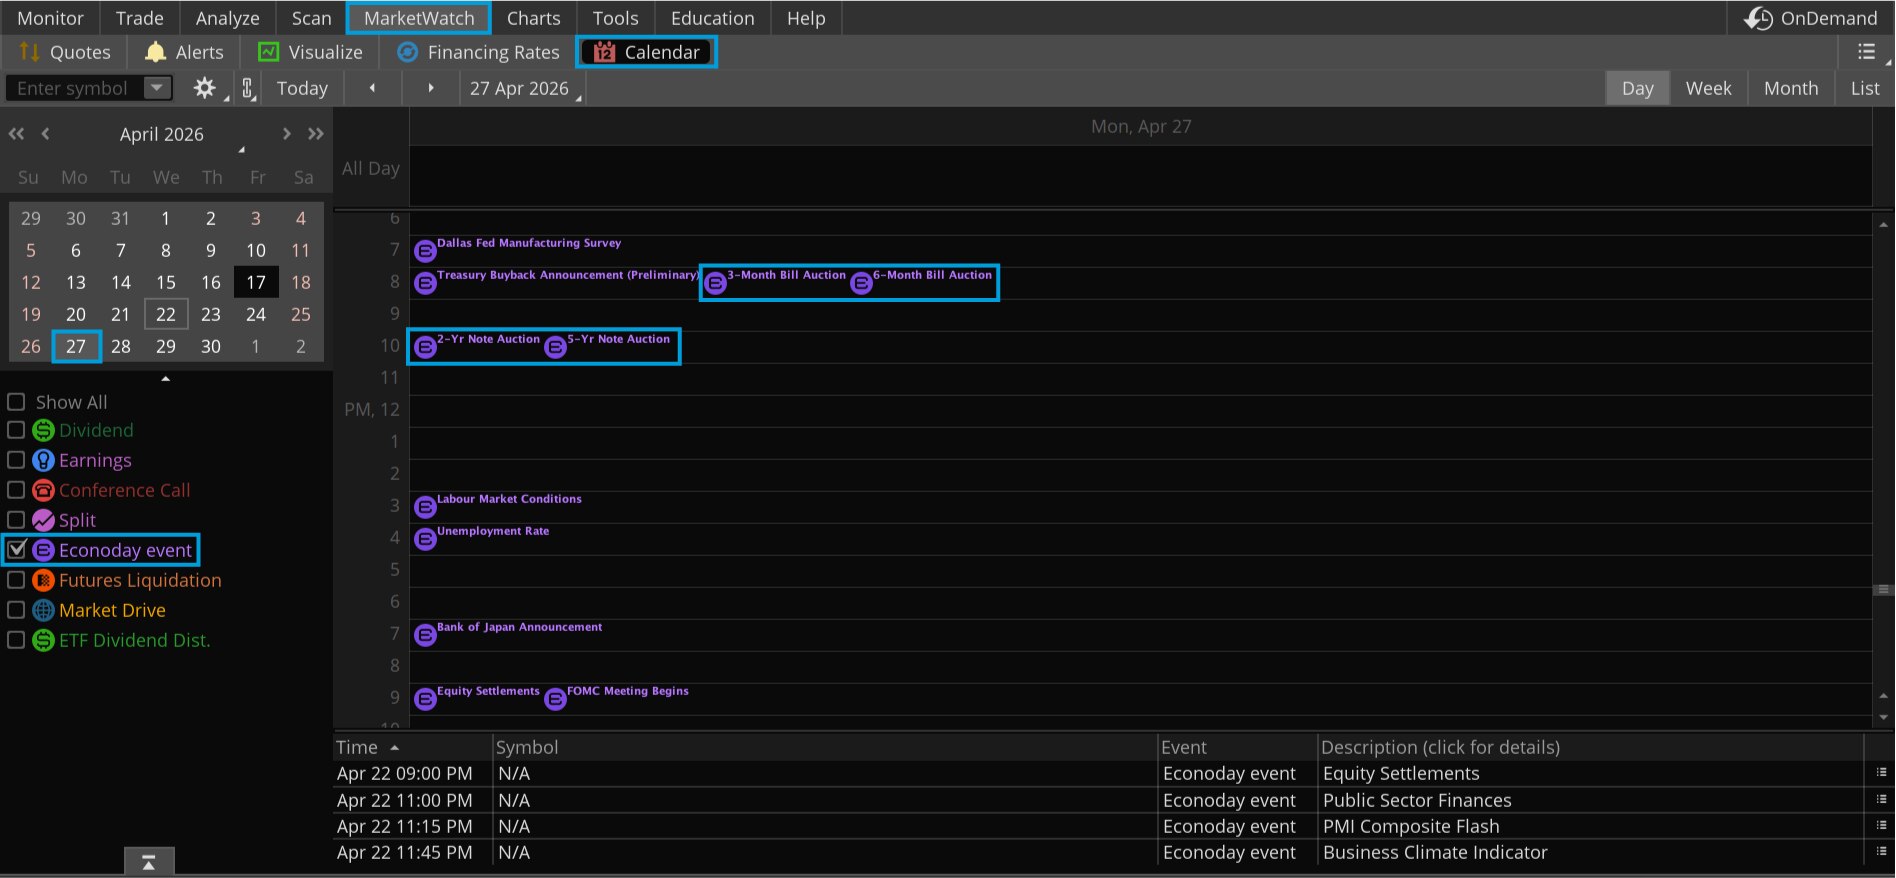Click the Futures Liquidation orange icon
1896x878 pixels.
pos(43,580)
